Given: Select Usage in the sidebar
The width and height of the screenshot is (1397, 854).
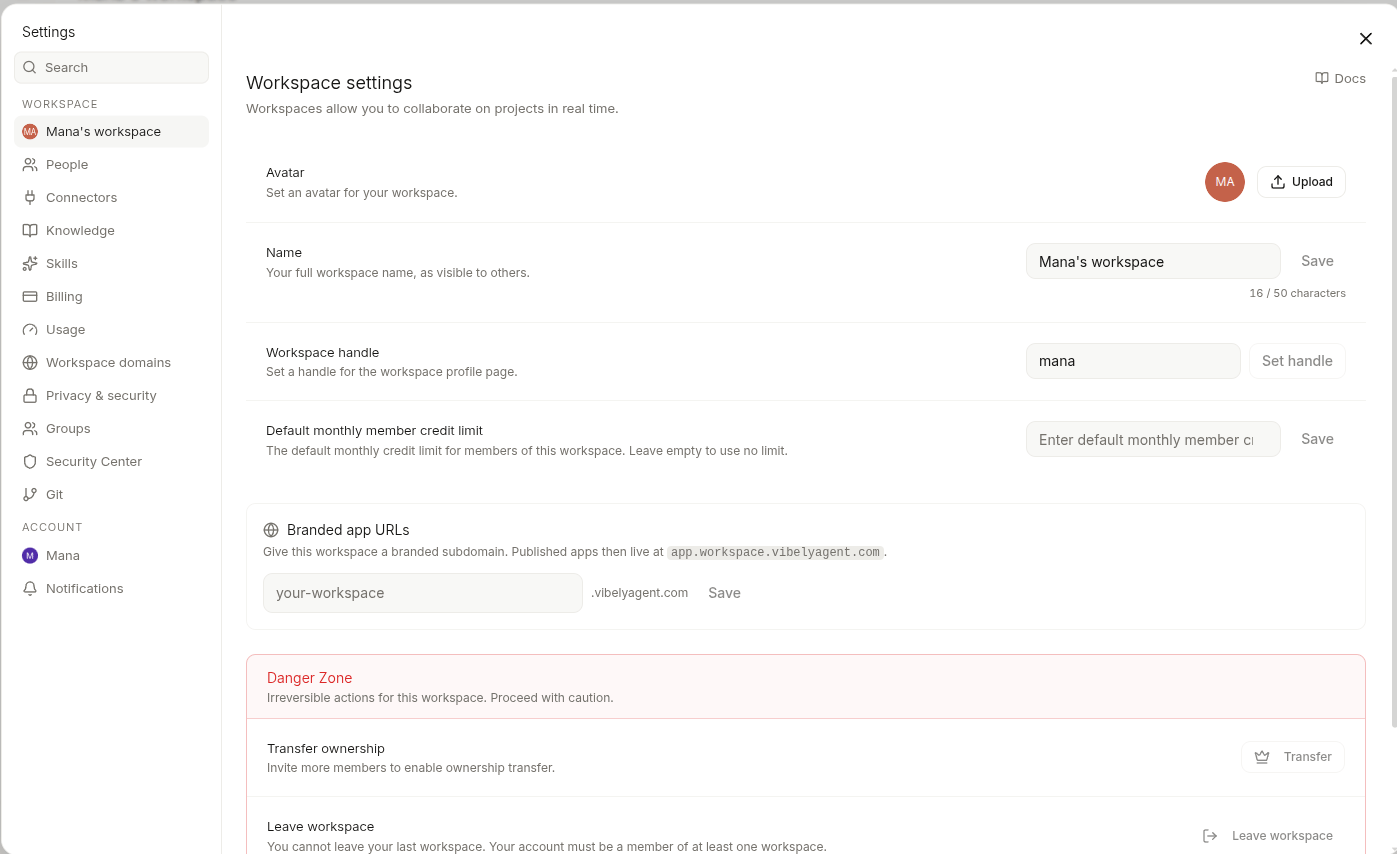Looking at the screenshot, I should coord(112,330).
